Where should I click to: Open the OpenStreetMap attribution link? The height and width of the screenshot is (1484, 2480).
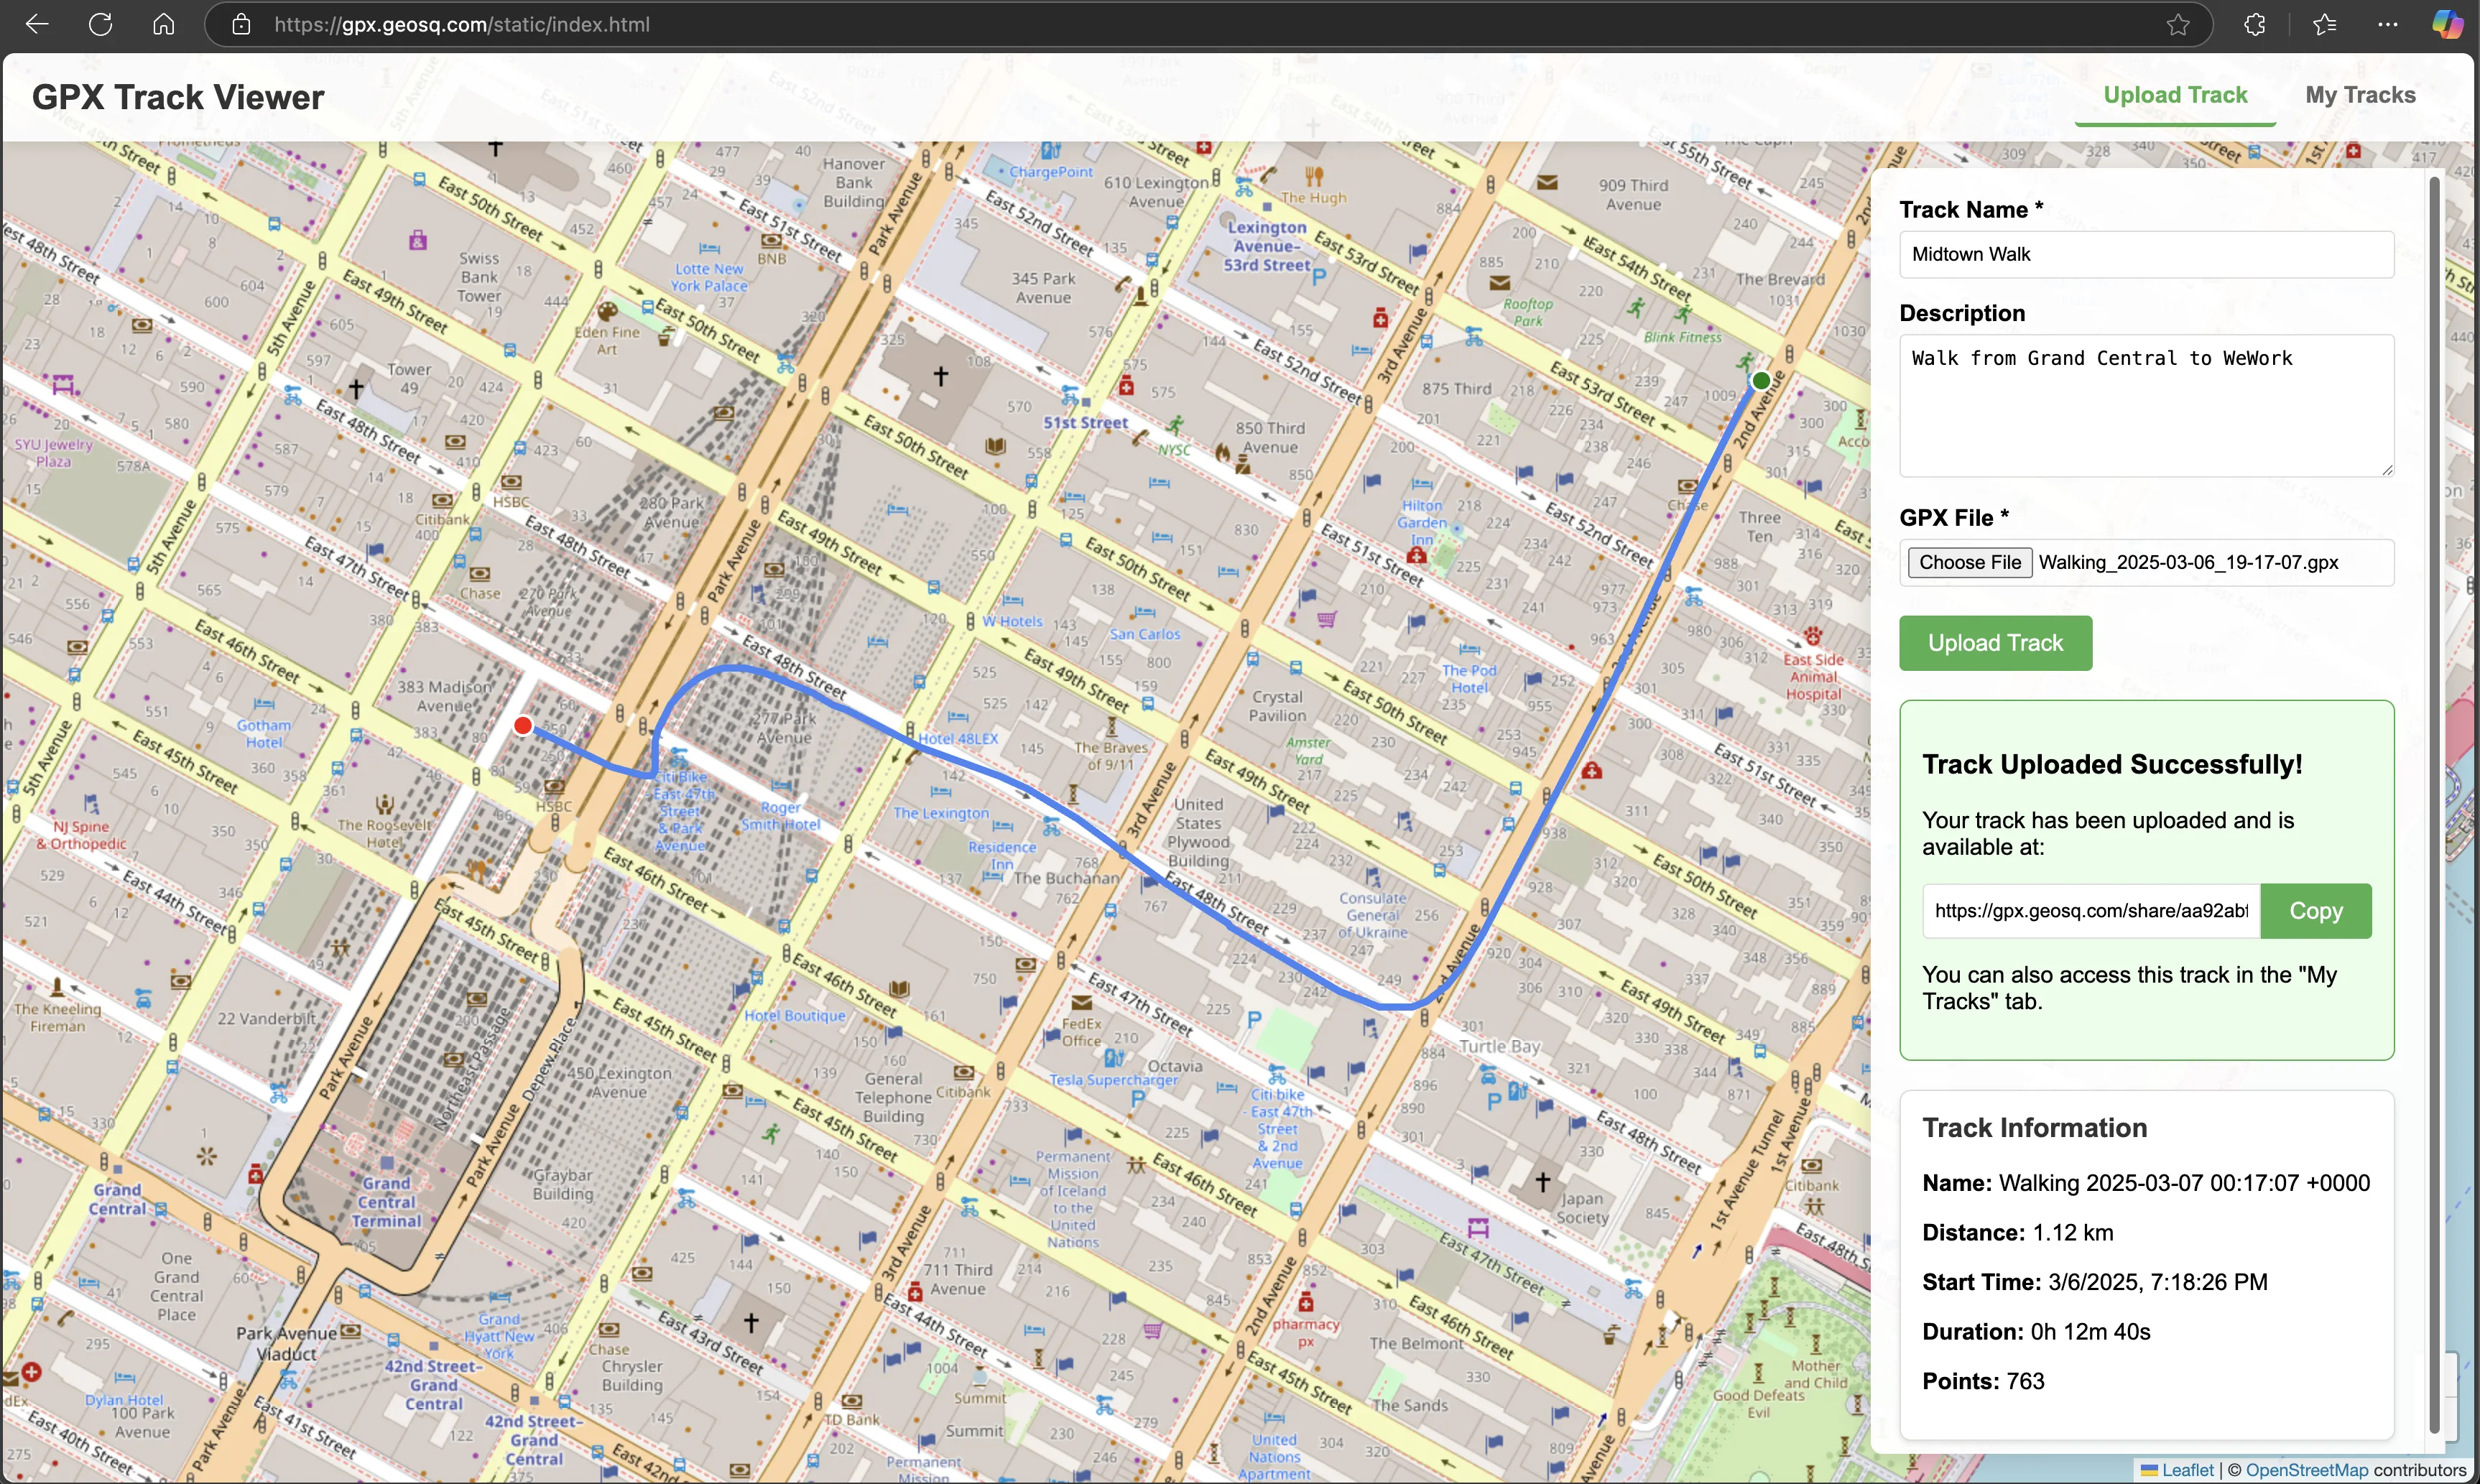click(2306, 1470)
